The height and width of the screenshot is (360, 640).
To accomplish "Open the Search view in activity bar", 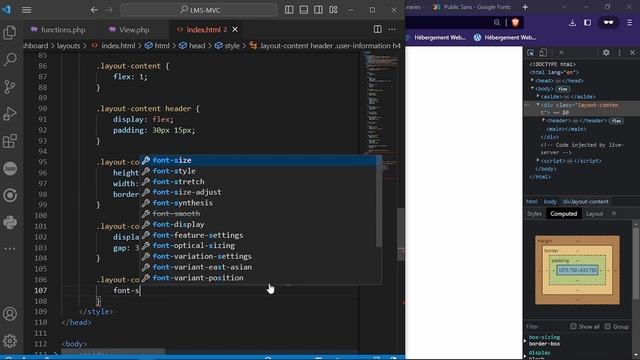I will coord(9,60).
